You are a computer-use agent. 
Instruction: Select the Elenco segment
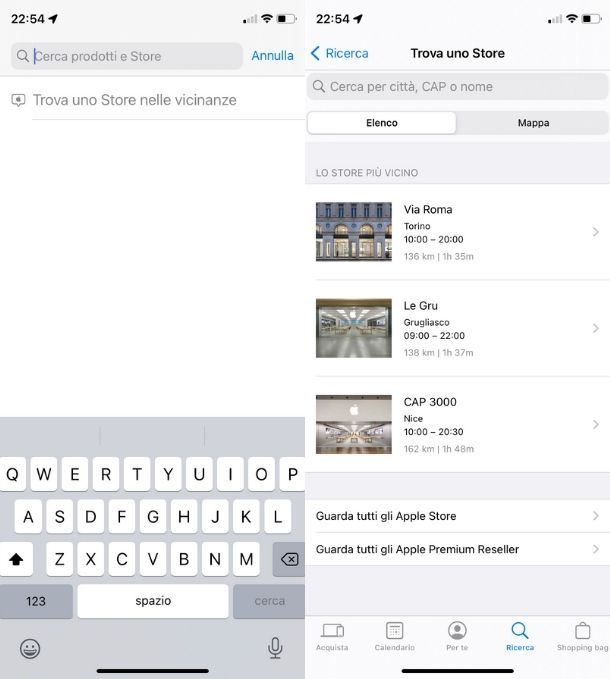click(381, 123)
